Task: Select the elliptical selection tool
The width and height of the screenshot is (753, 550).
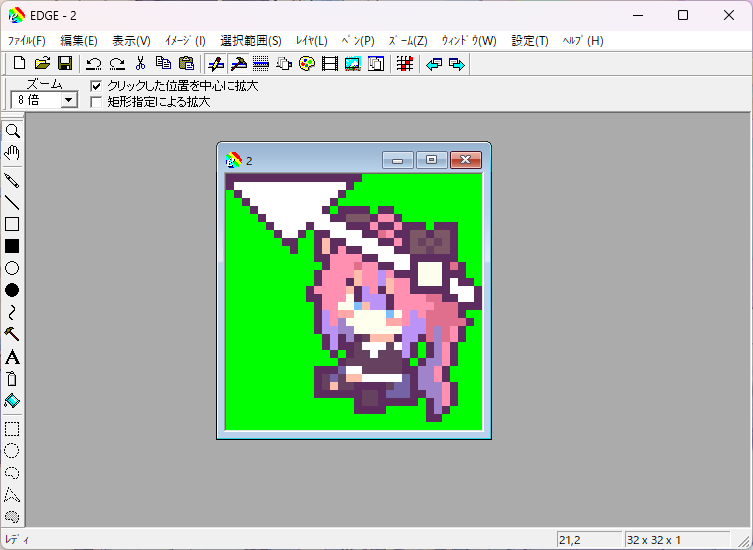Action: [x=12, y=451]
